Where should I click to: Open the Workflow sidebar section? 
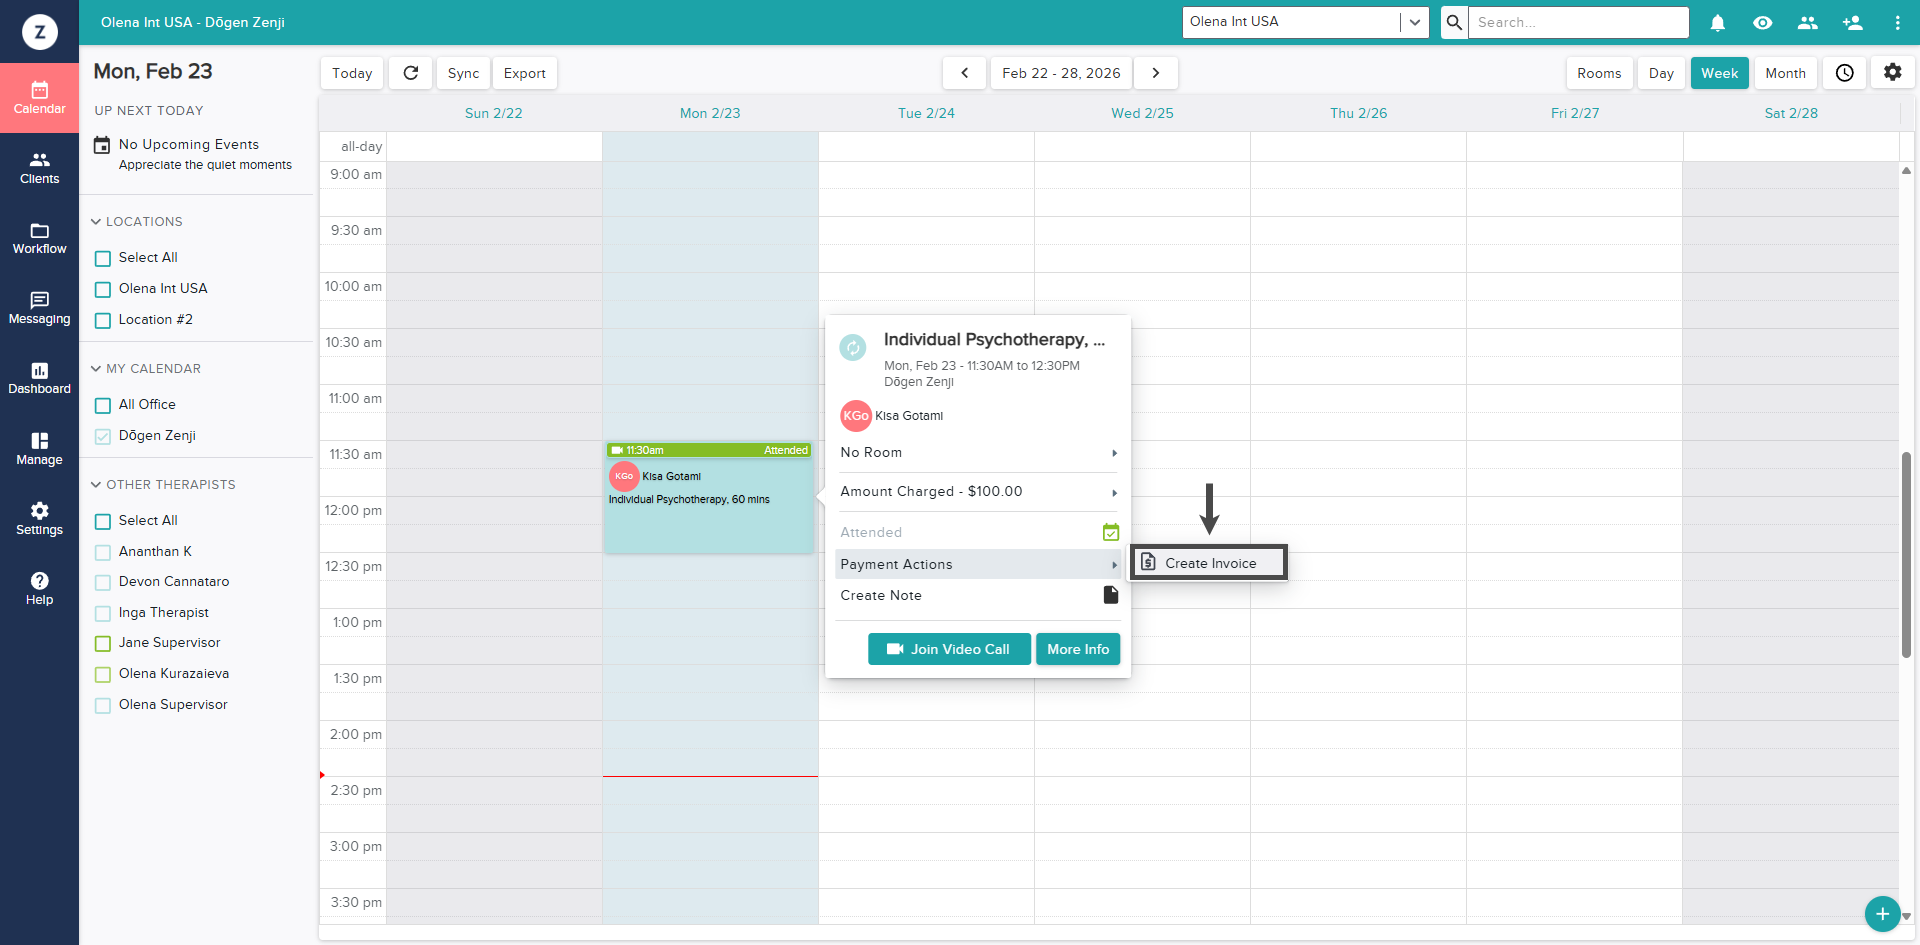point(39,238)
